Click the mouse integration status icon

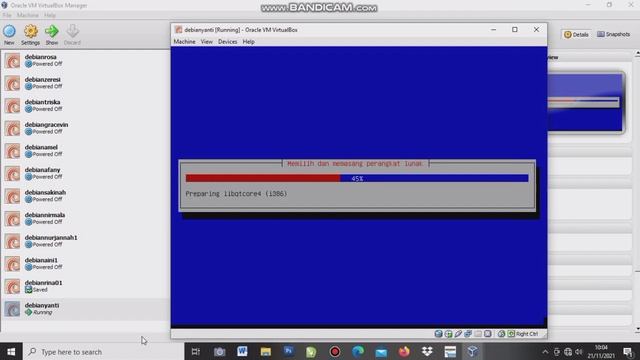tap(501, 334)
